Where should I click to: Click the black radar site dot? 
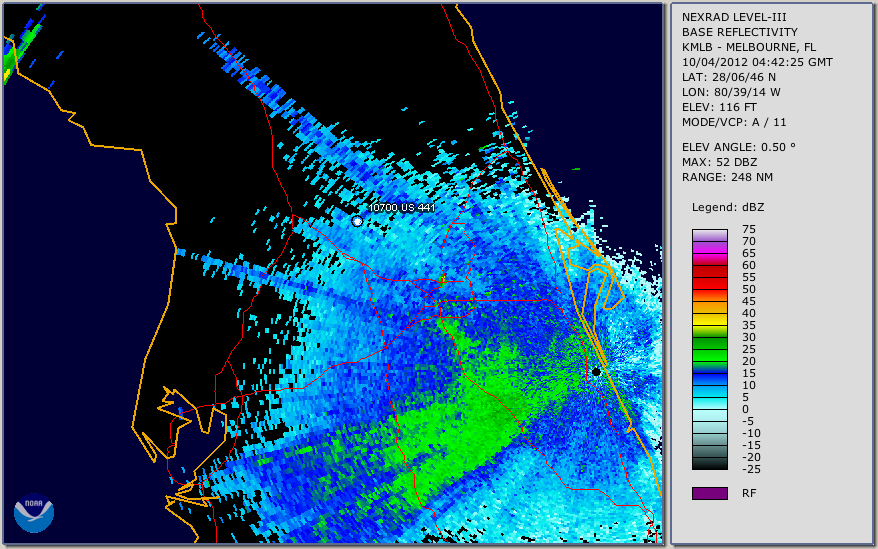pyautogui.click(x=596, y=371)
